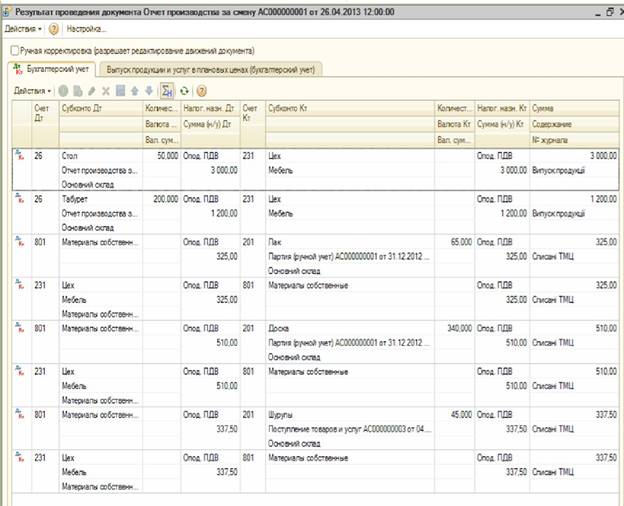Click the Налог. назн. Кт column header
The height and width of the screenshot is (506, 624).
pos(502,109)
